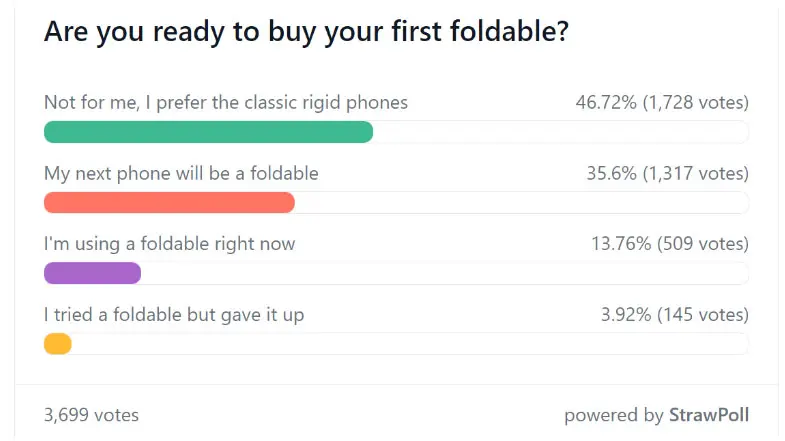Open the StrawPoll link
The height and width of the screenshot is (441, 785).
[709, 415]
